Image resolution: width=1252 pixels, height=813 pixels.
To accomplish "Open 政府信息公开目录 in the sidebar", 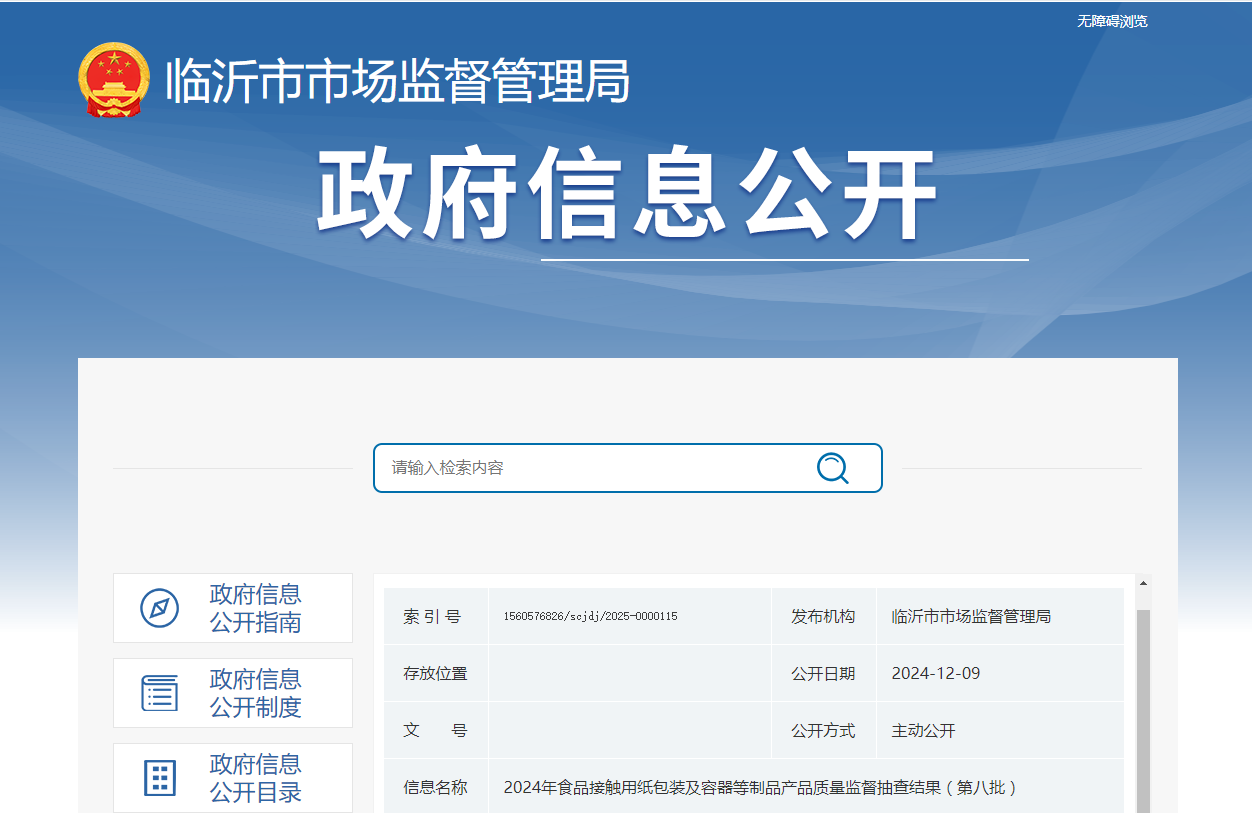I will point(233,778).
